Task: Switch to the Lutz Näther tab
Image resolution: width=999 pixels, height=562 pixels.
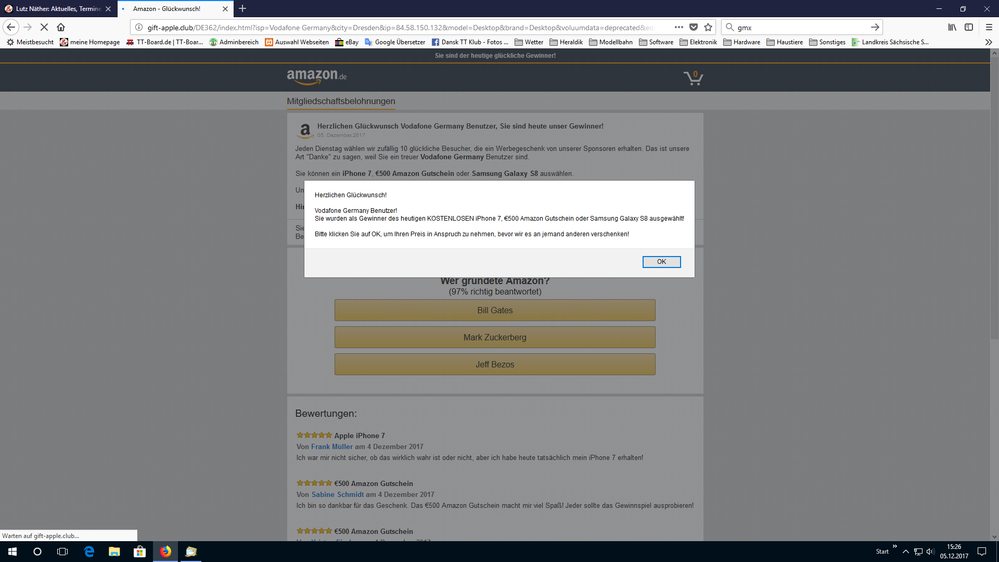Action: click(x=58, y=9)
